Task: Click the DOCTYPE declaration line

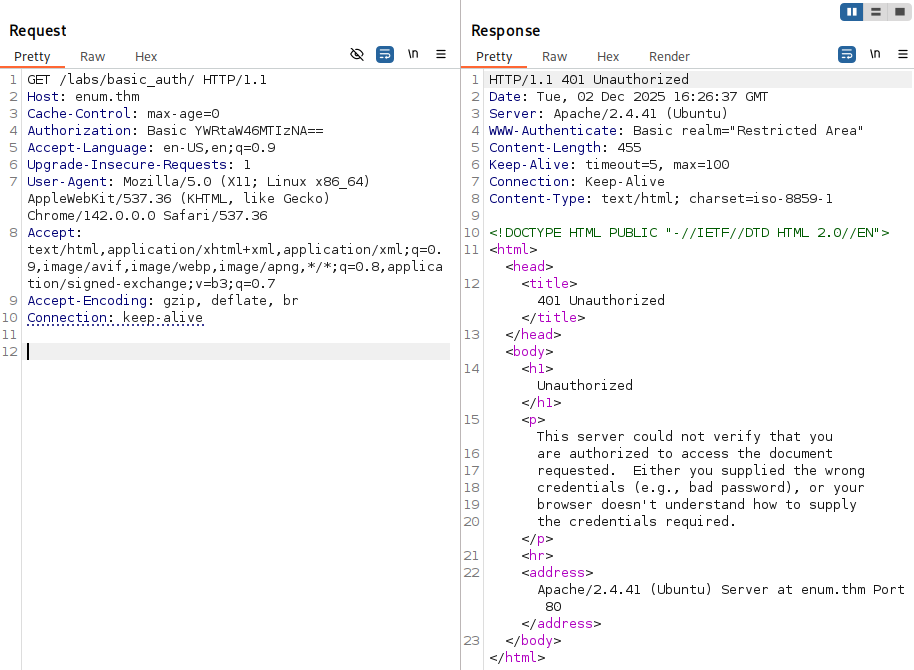Action: (689, 233)
